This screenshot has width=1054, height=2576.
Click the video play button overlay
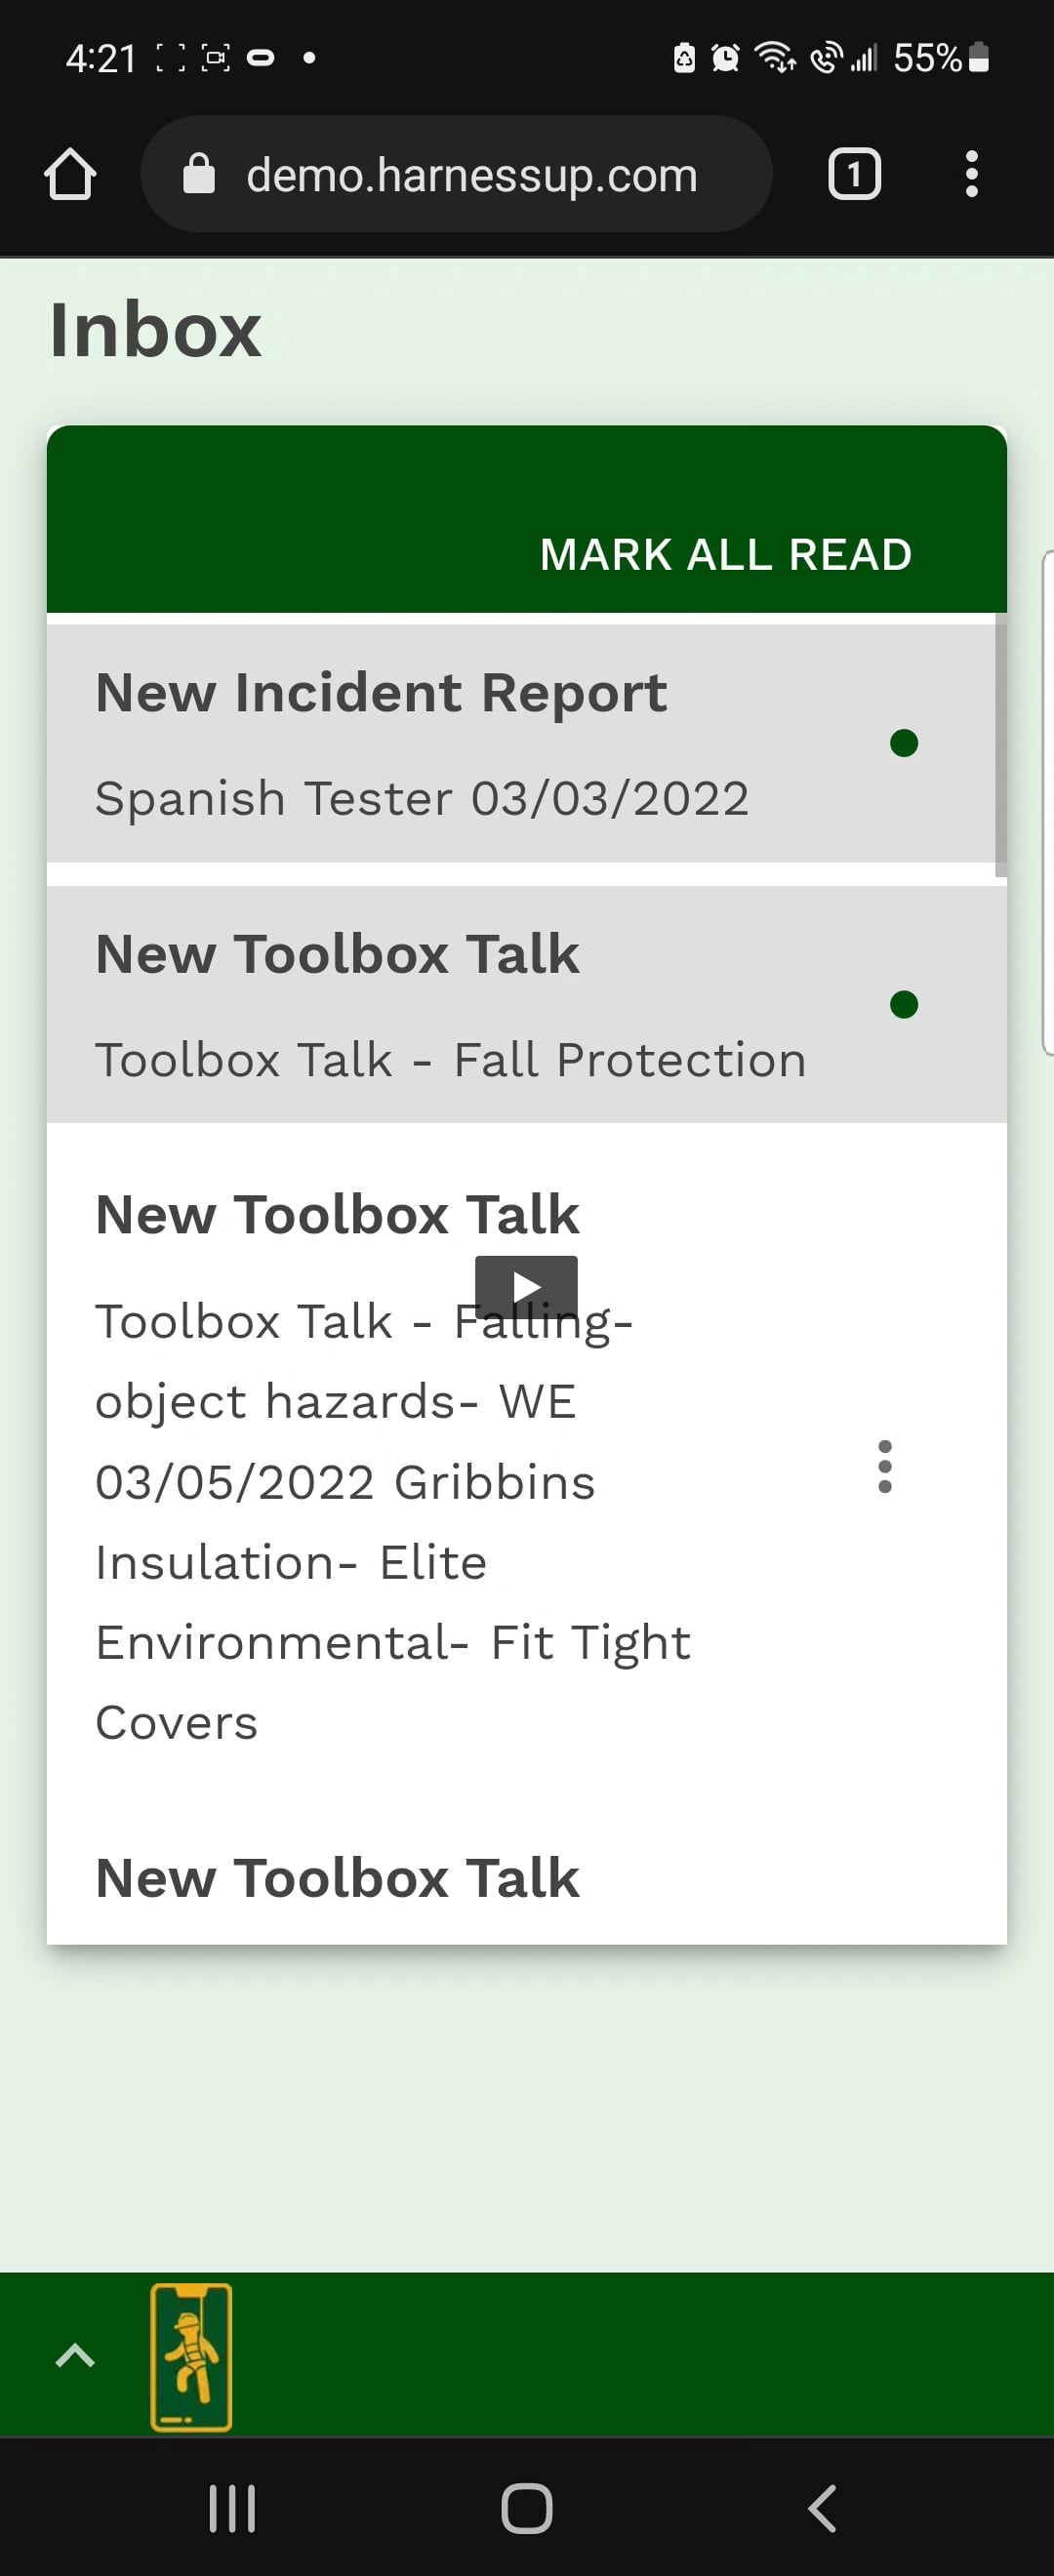tap(526, 1285)
